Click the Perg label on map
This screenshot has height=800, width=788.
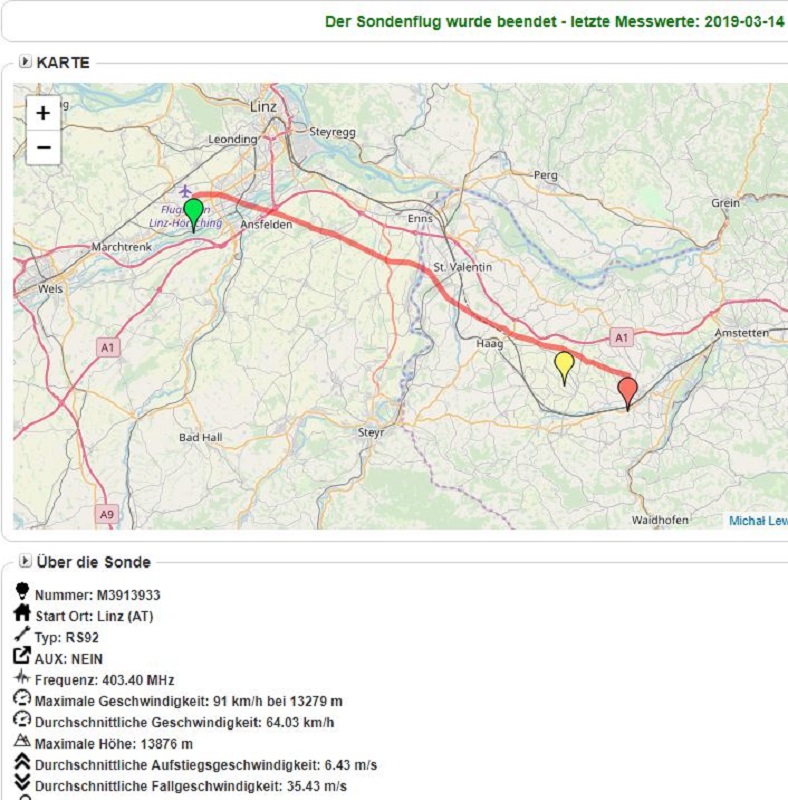click(x=546, y=175)
